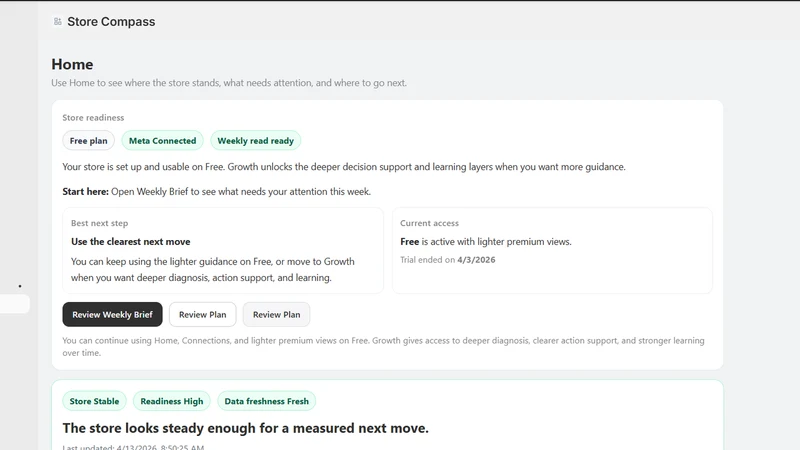
Task: Click the highlighted item in left sidebar
Action: click(15, 304)
